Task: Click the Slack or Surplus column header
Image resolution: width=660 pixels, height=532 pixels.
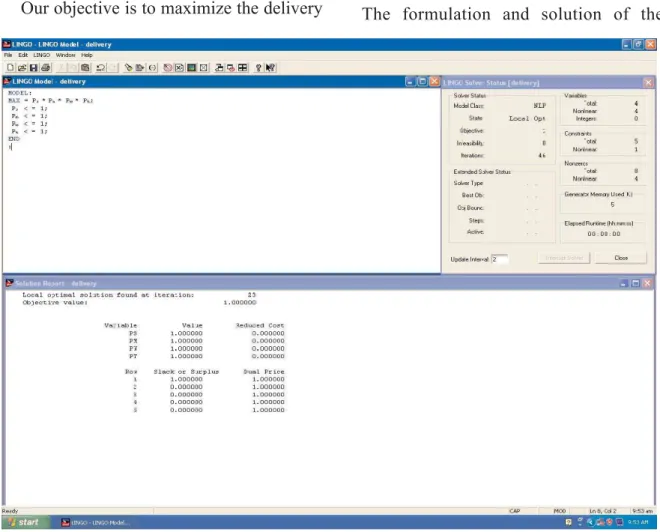Action: click(x=186, y=372)
